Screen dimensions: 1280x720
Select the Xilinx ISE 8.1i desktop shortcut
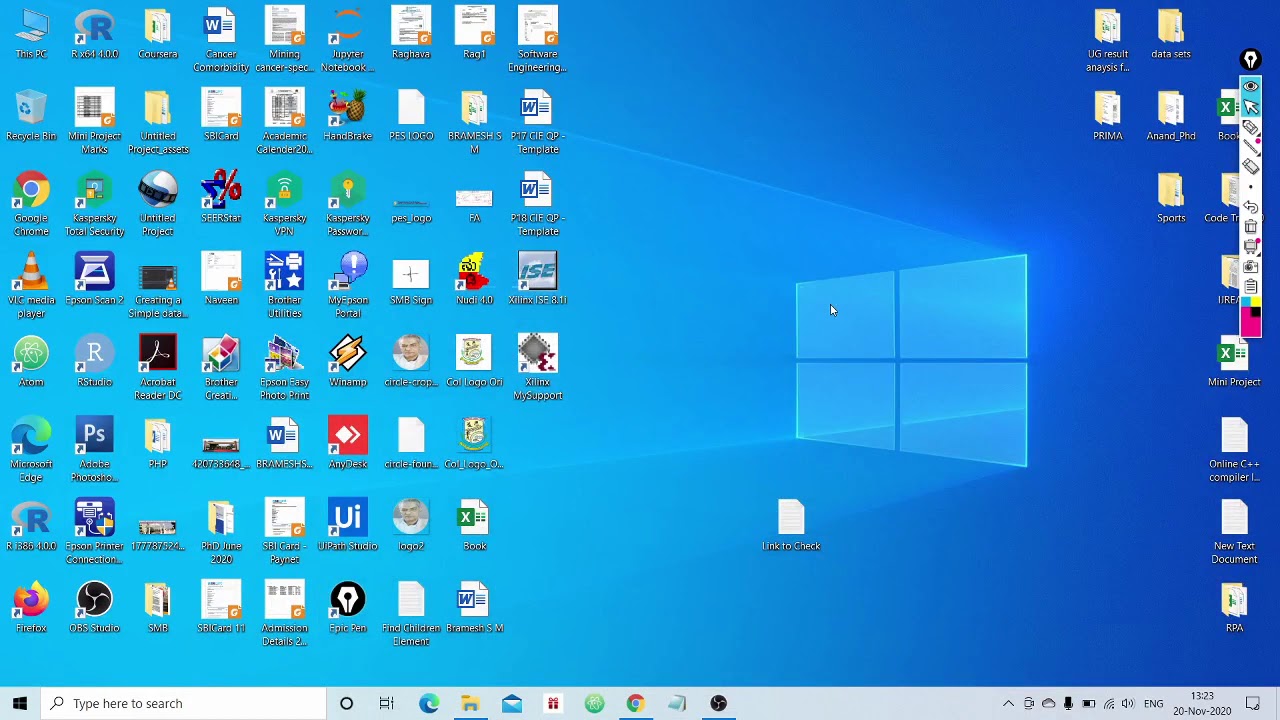(x=538, y=280)
